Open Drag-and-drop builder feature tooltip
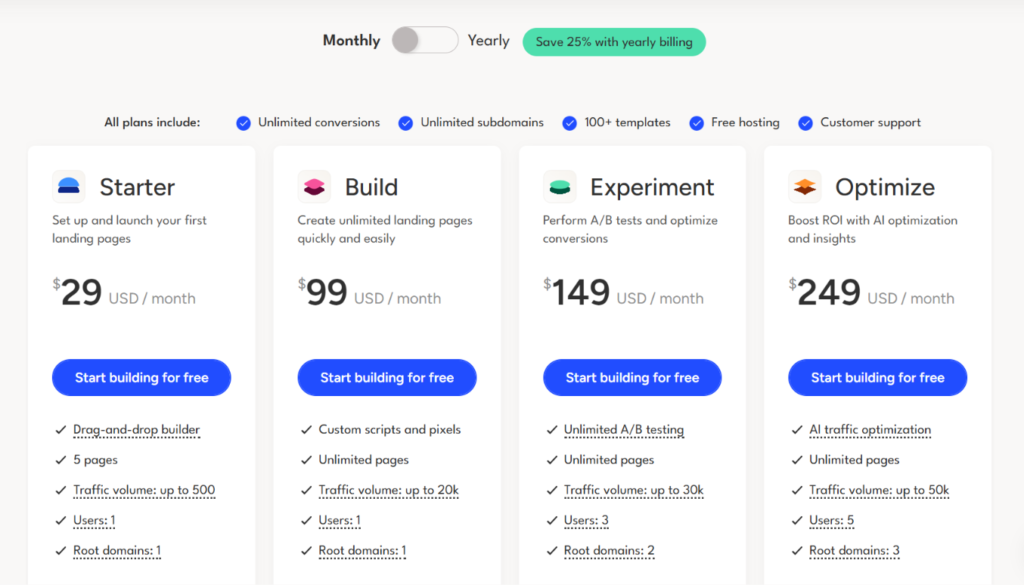The height and width of the screenshot is (585, 1024). [136, 430]
